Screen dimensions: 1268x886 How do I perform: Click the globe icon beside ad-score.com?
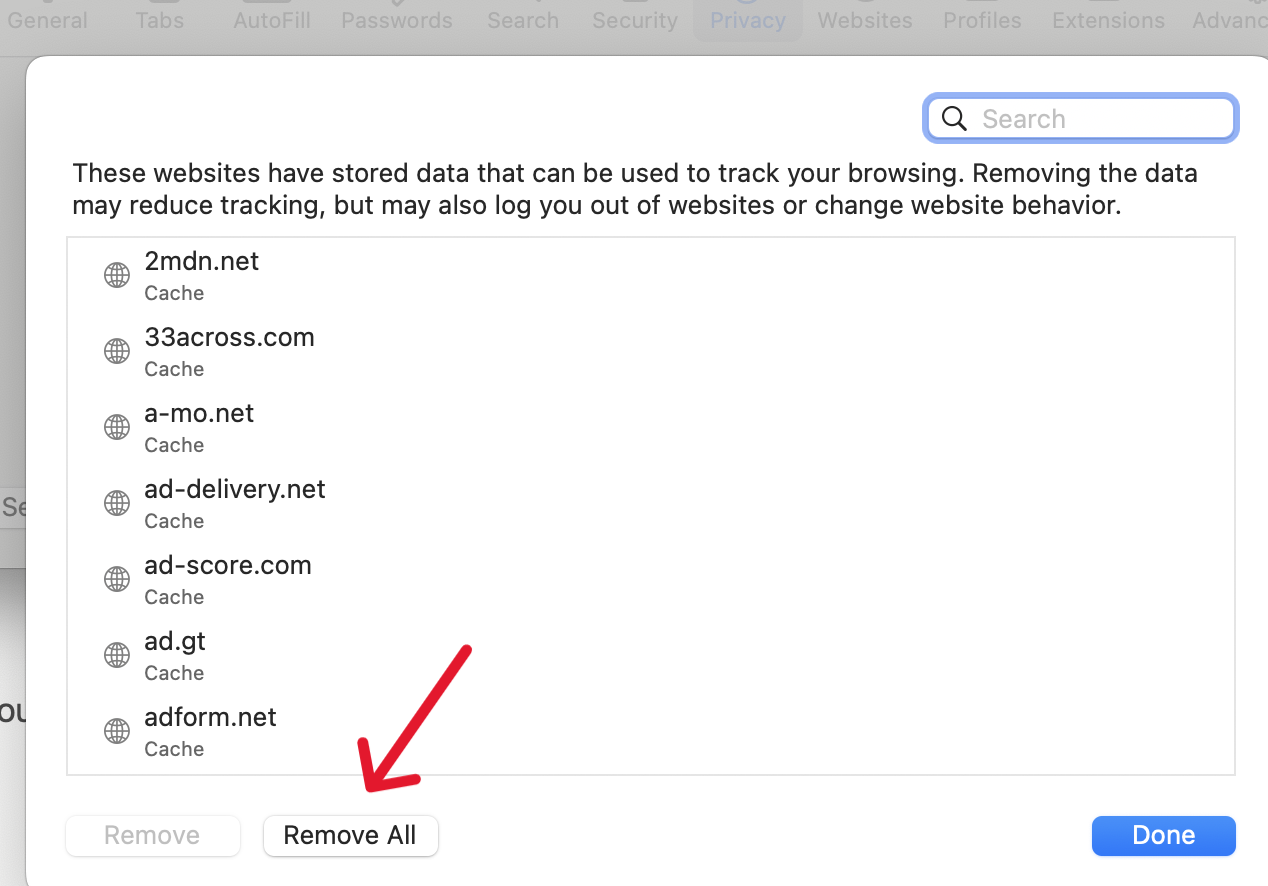[x=117, y=579]
